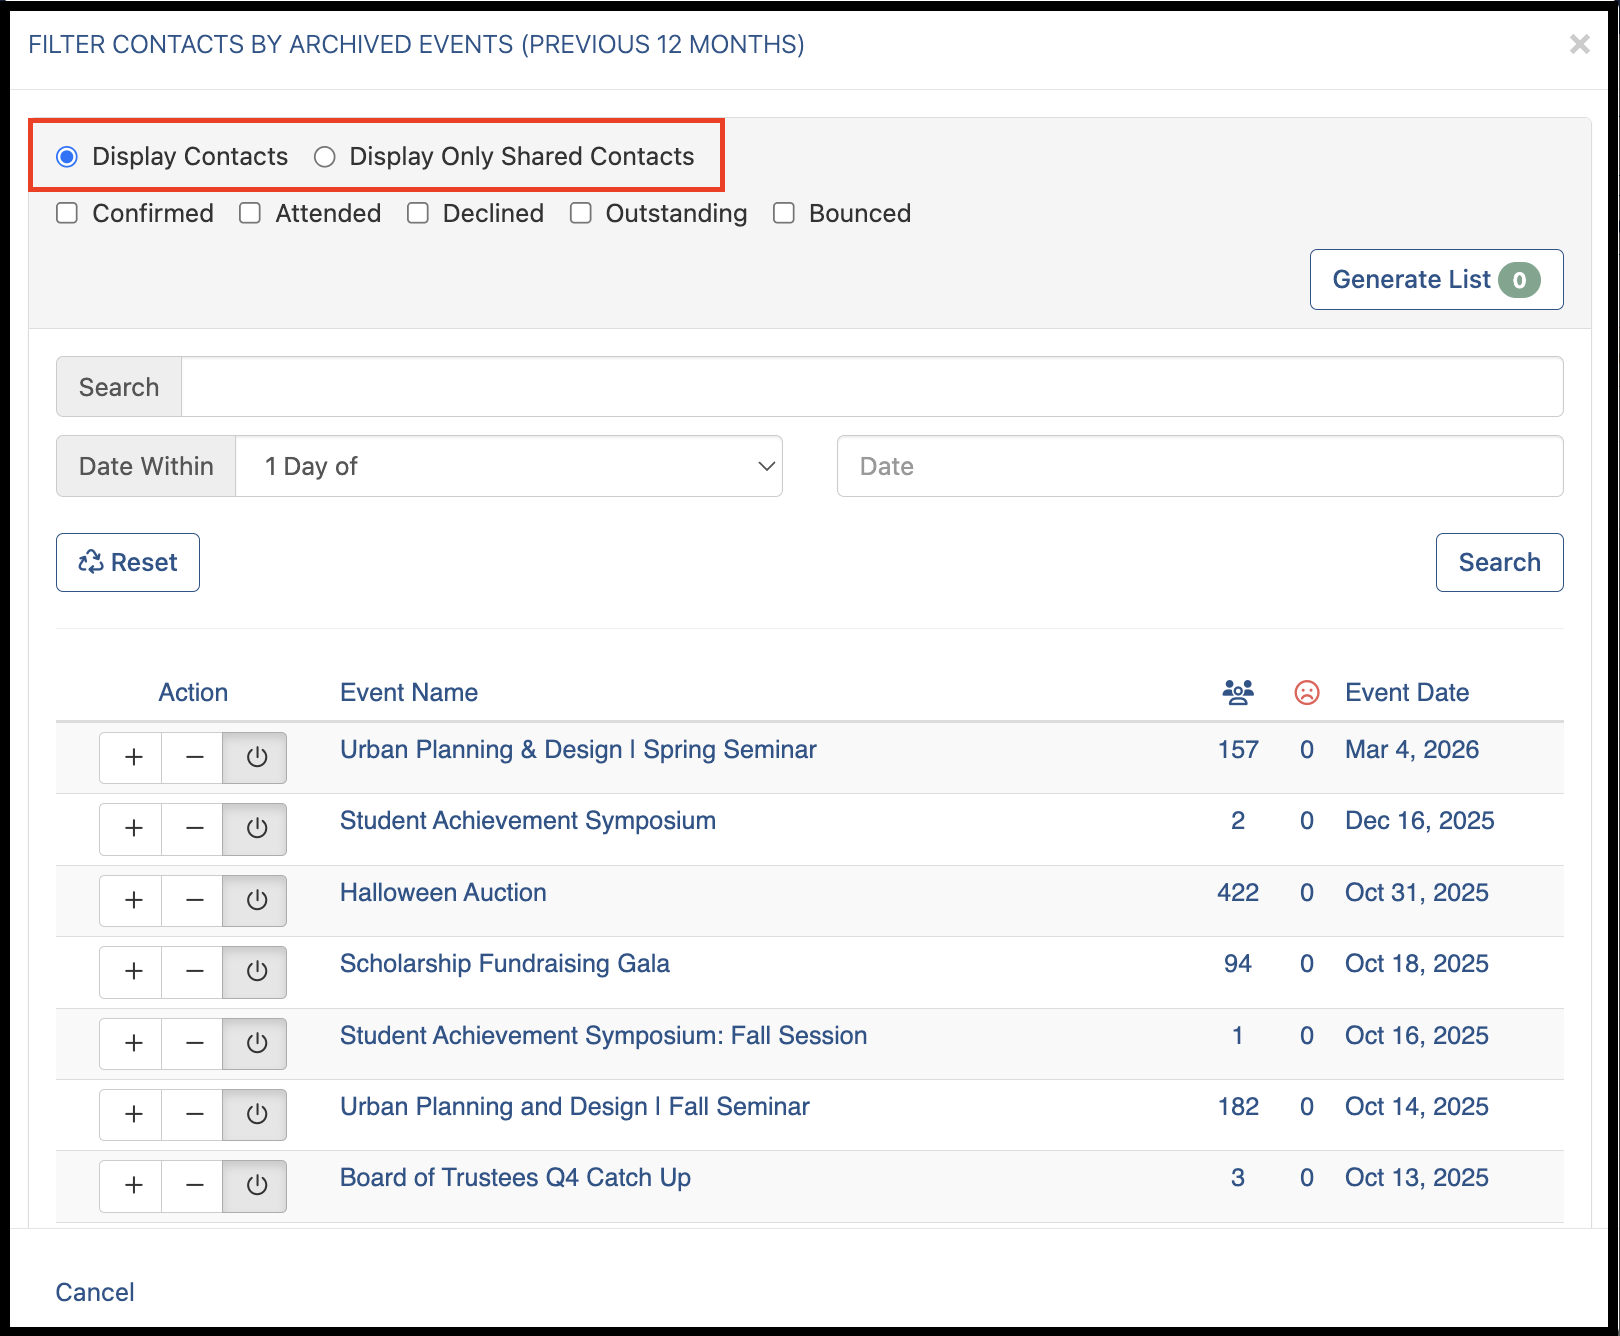
Task: Click power icon for Symposium: Fall Session
Action: pos(255,1043)
